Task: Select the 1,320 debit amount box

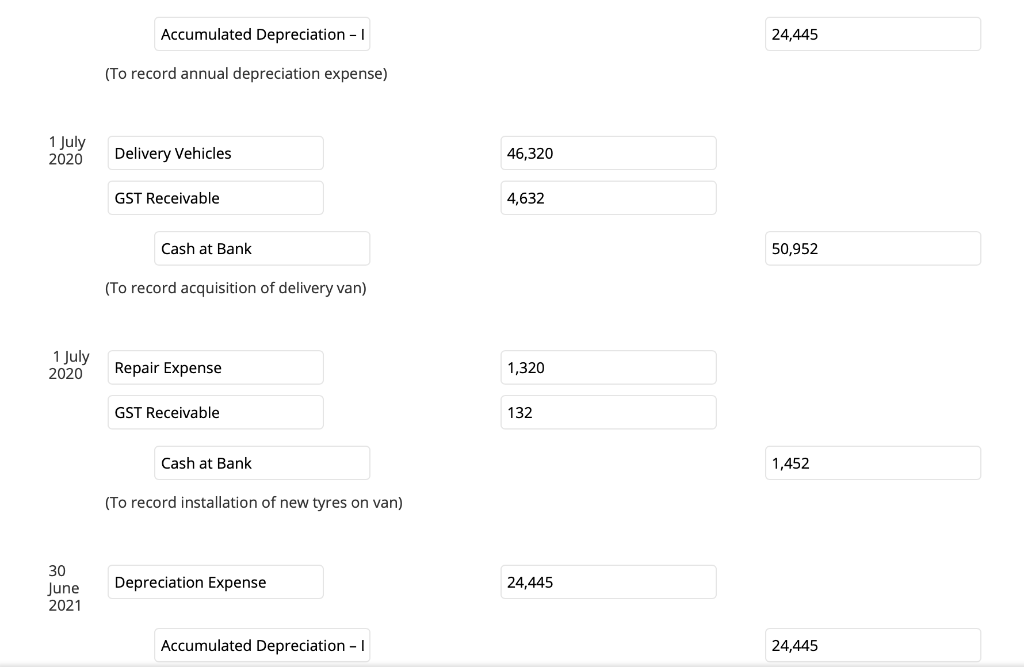Action: [x=608, y=367]
